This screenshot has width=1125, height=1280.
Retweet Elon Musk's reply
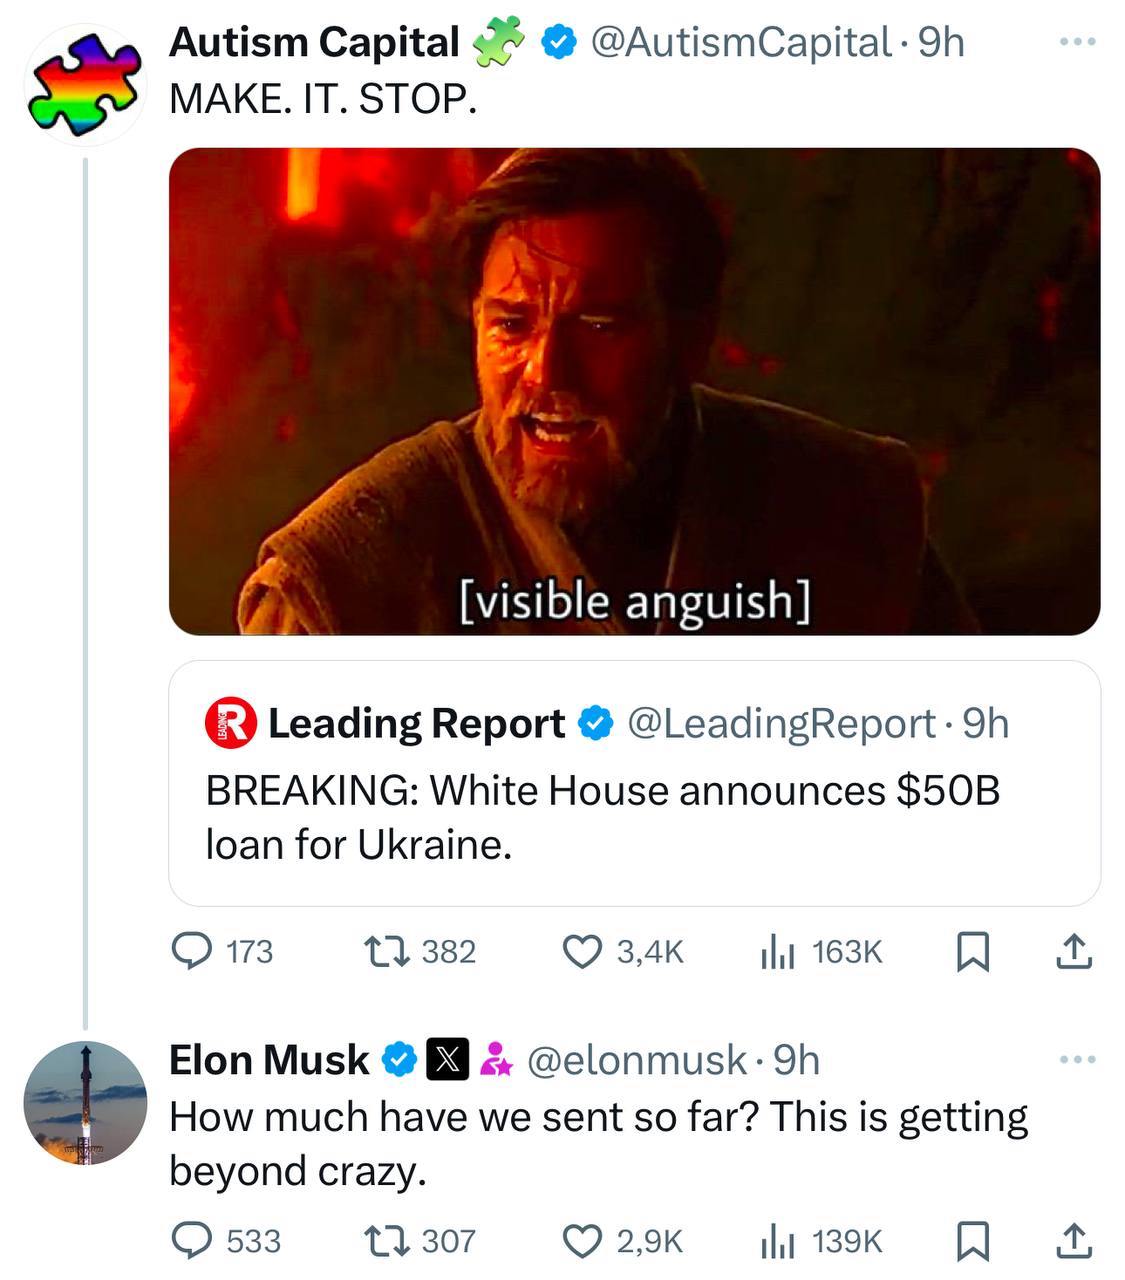coord(387,1241)
